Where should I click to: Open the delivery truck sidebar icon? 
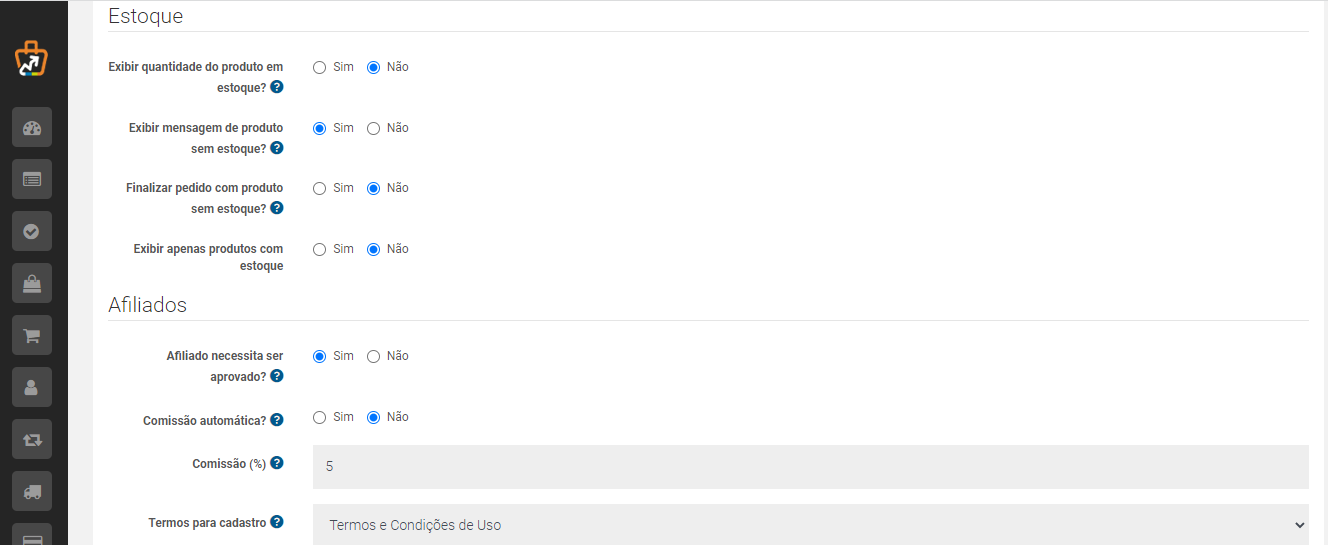coord(32,491)
